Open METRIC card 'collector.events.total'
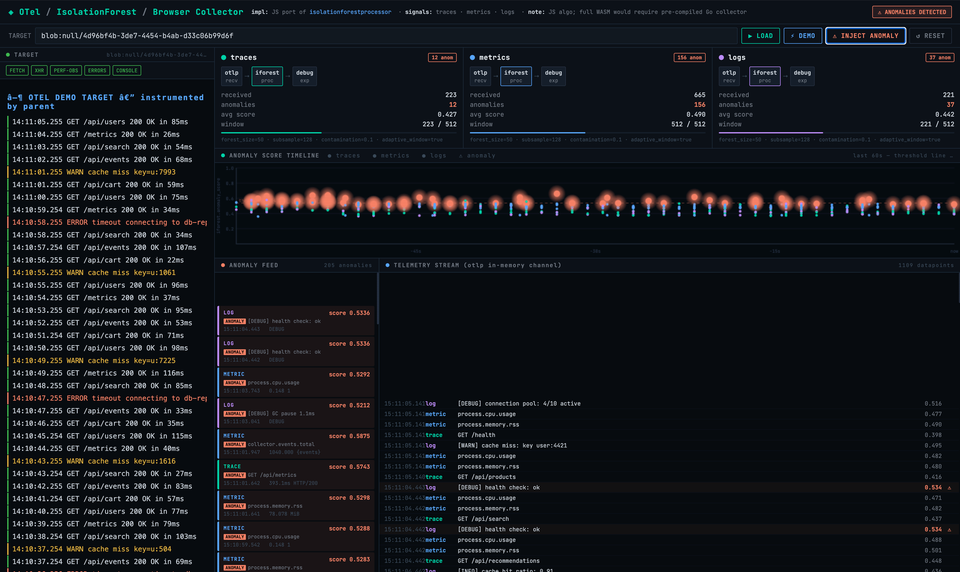 pyautogui.click(x=296, y=444)
